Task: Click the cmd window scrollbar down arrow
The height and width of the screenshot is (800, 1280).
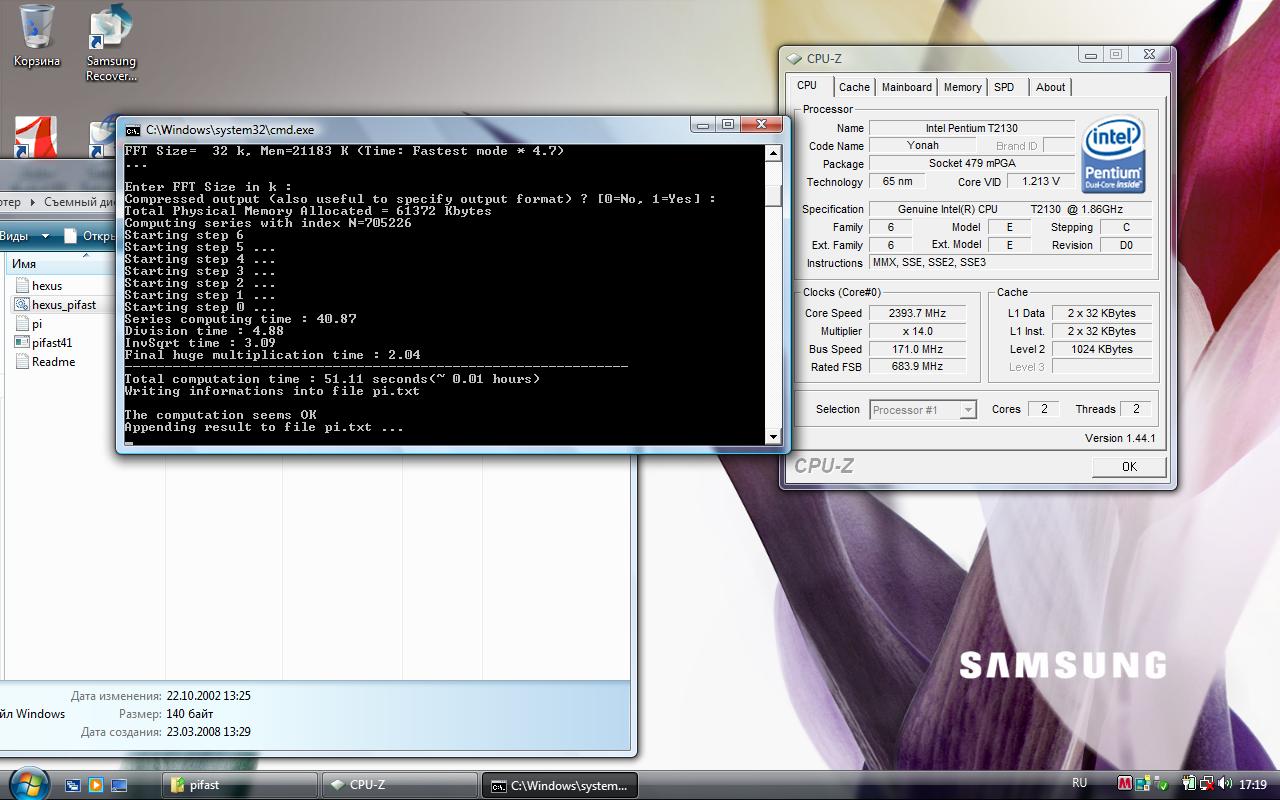Action: [773, 437]
